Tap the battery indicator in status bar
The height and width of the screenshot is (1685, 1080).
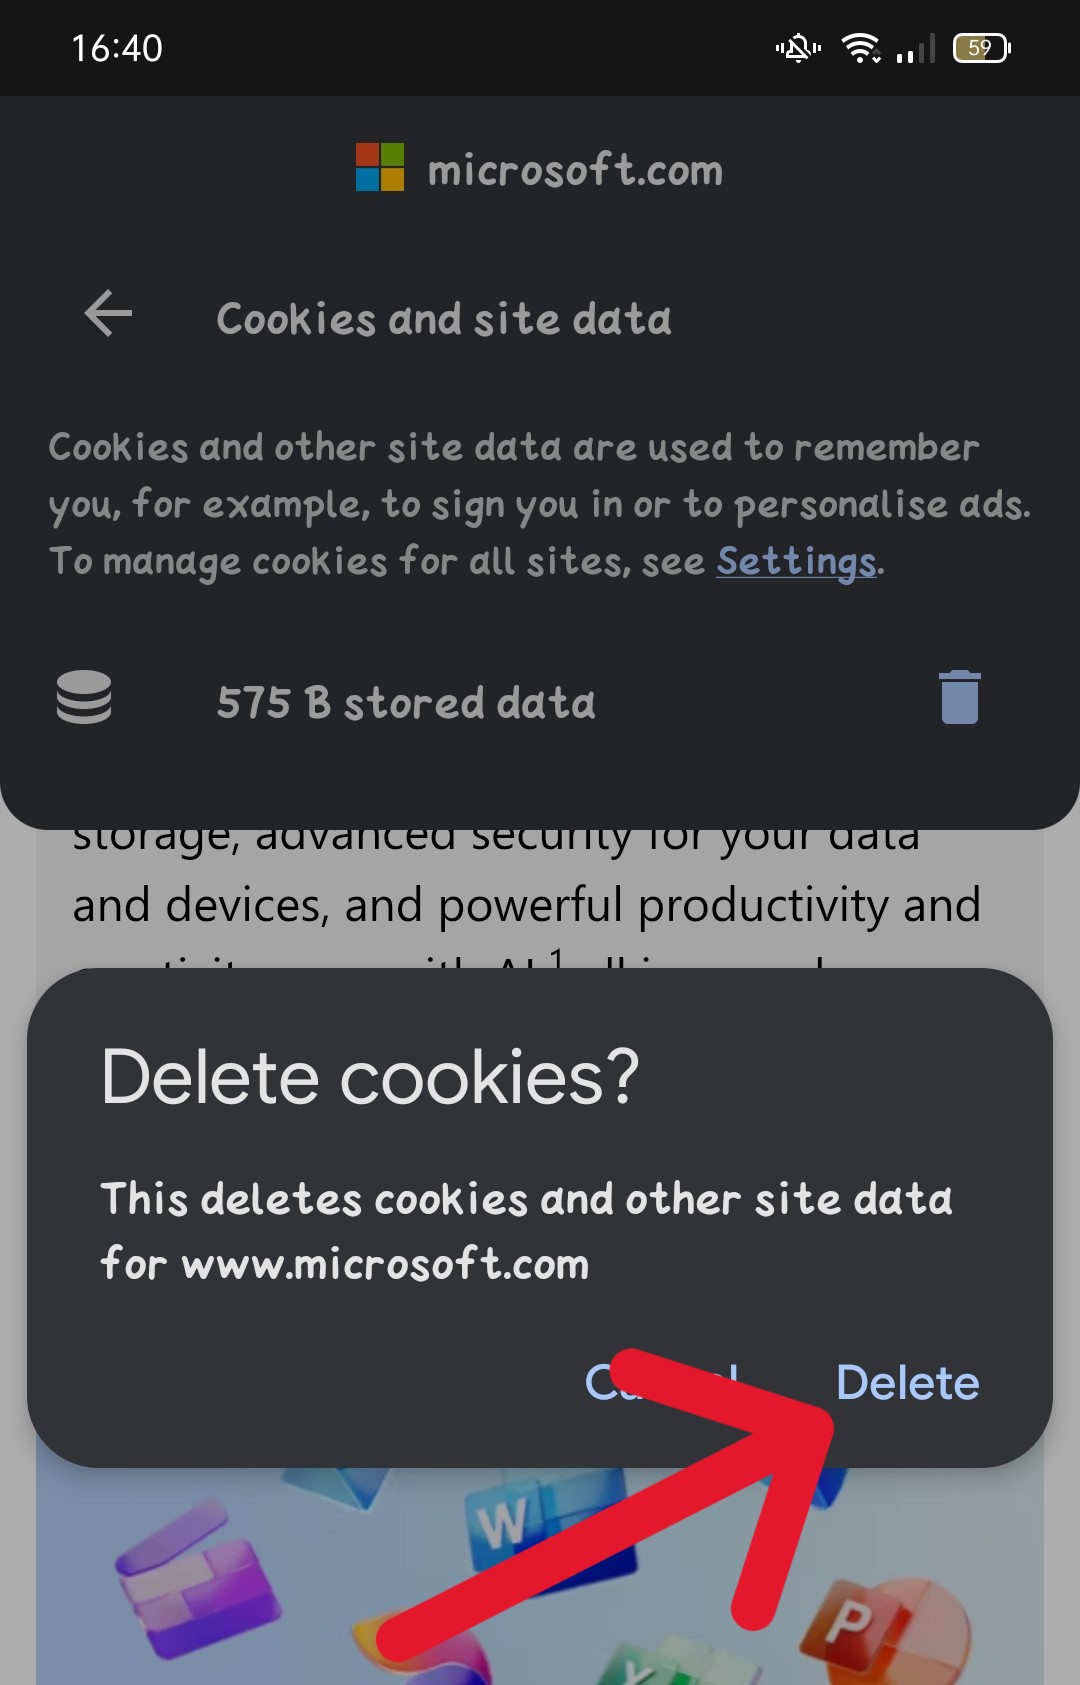coord(982,48)
